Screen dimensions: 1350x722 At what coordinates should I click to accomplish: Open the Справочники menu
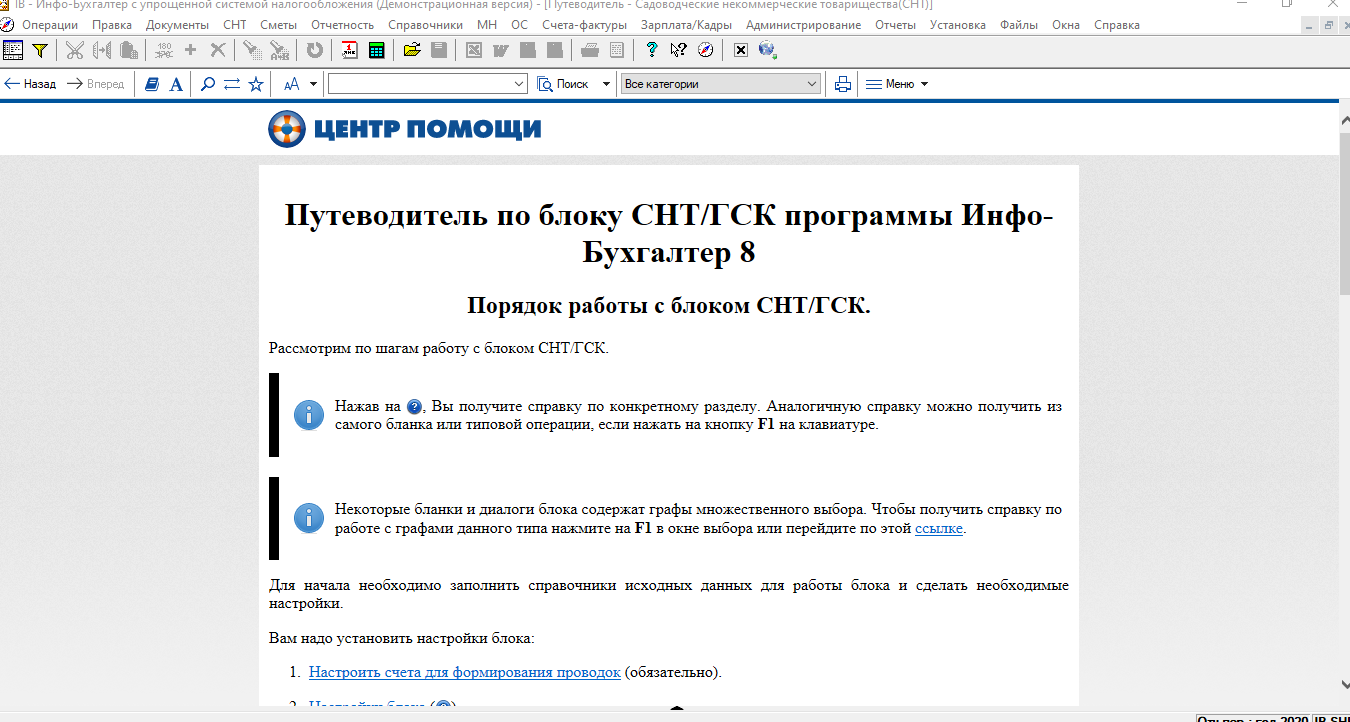click(x=426, y=25)
